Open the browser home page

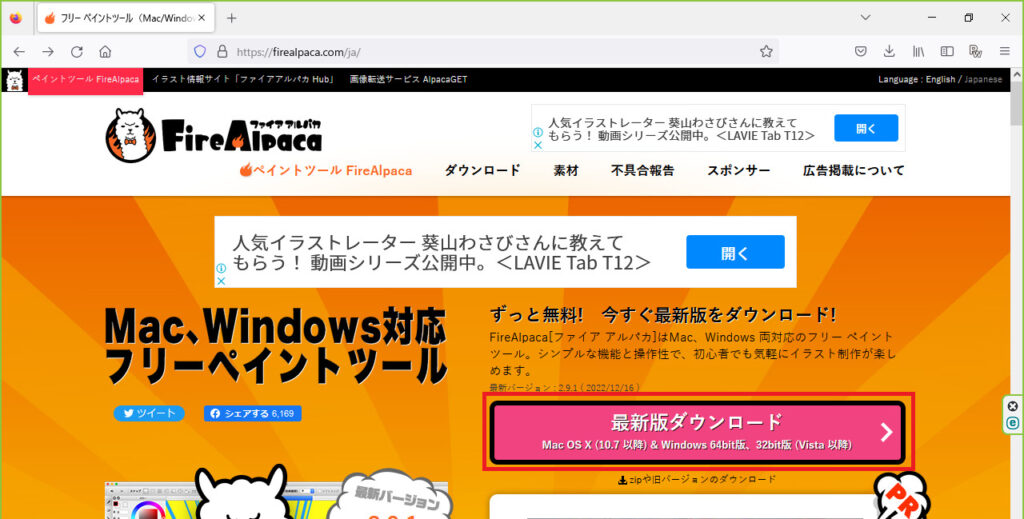coord(105,52)
